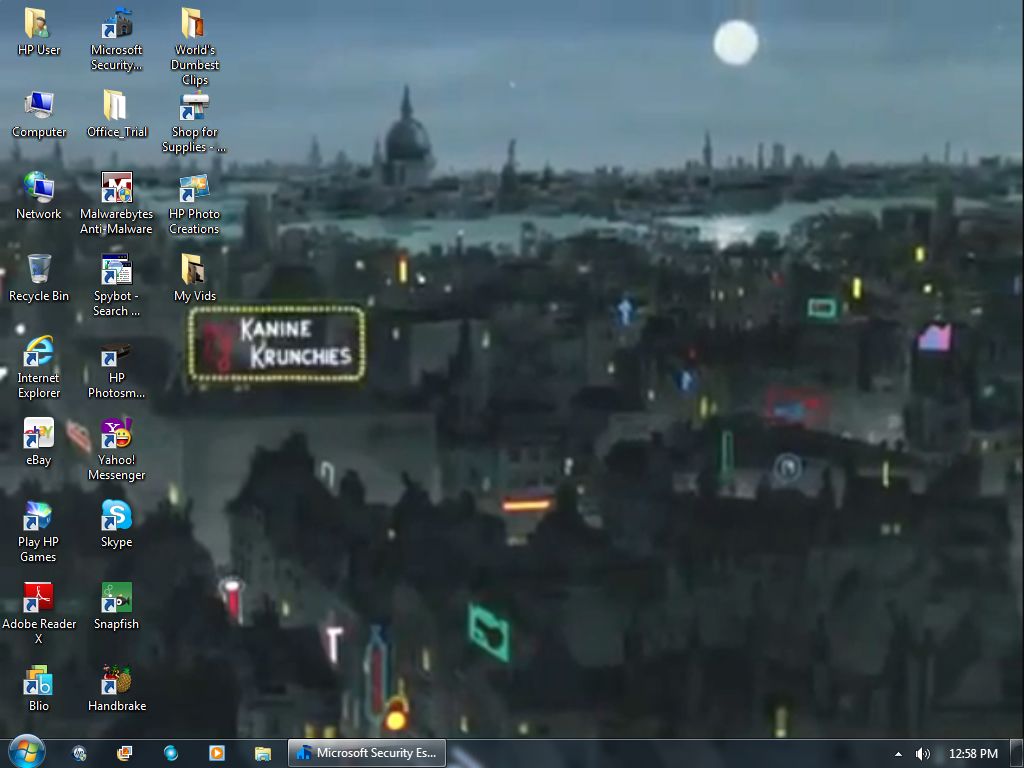Click the 12:58 PM clock
1024x768 pixels.
pyautogui.click(x=973, y=754)
